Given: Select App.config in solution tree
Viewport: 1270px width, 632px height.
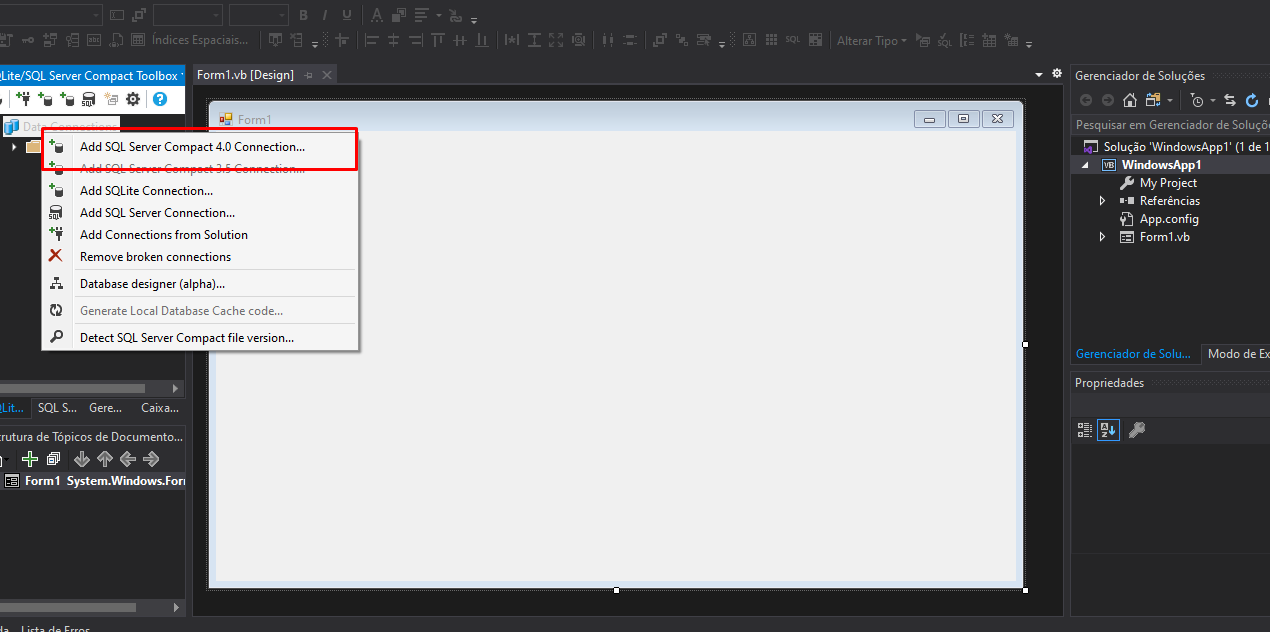Looking at the screenshot, I should (1169, 219).
